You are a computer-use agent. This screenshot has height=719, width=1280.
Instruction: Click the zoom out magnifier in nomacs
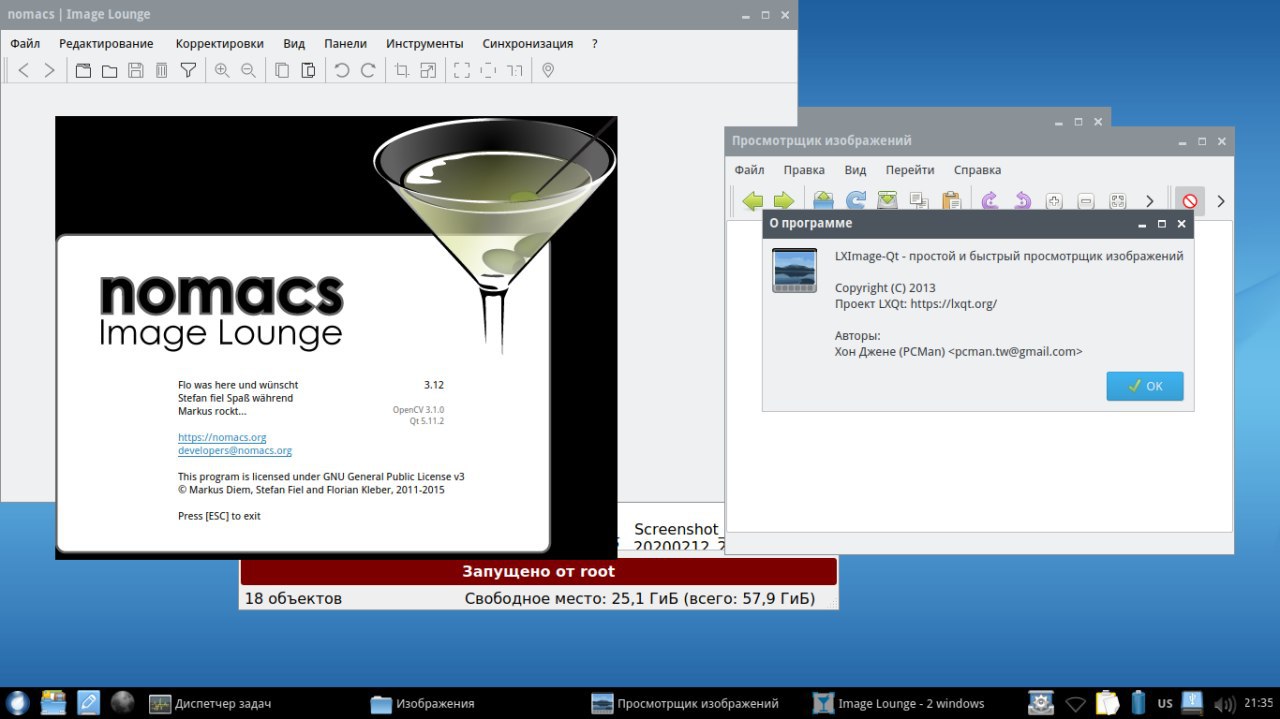pos(248,70)
